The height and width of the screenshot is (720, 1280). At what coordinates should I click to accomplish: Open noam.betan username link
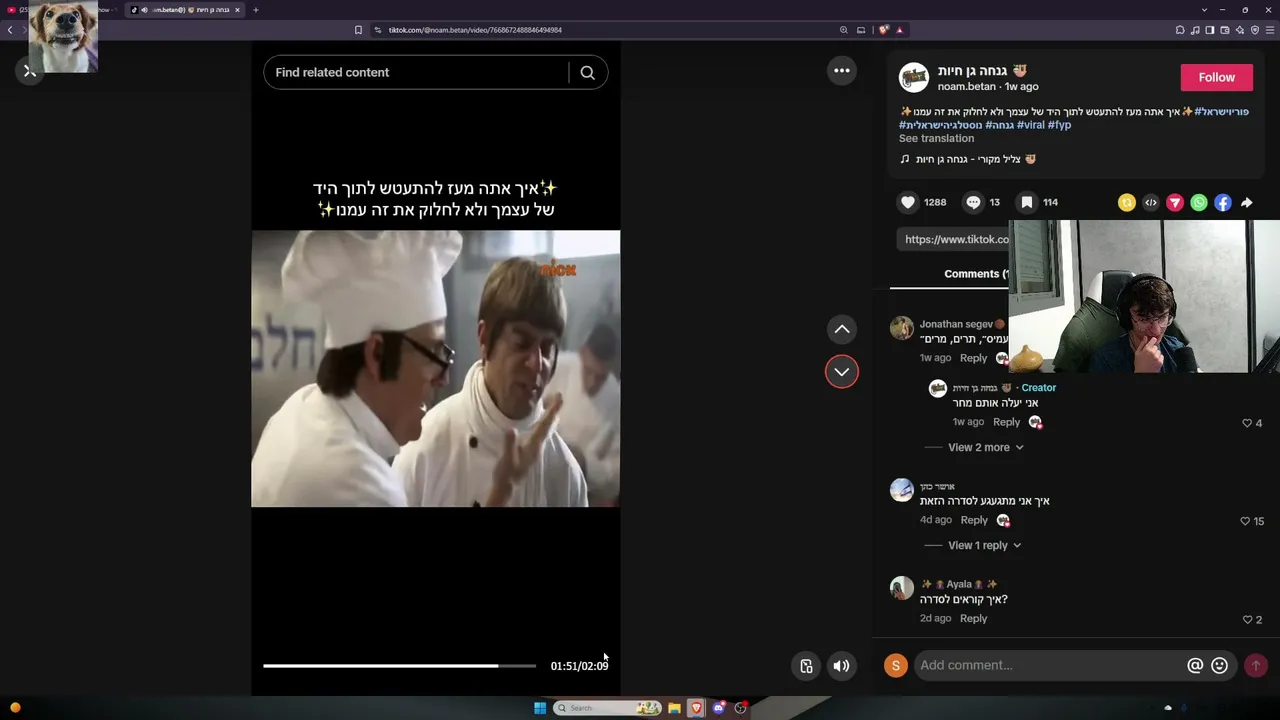[x=966, y=87]
